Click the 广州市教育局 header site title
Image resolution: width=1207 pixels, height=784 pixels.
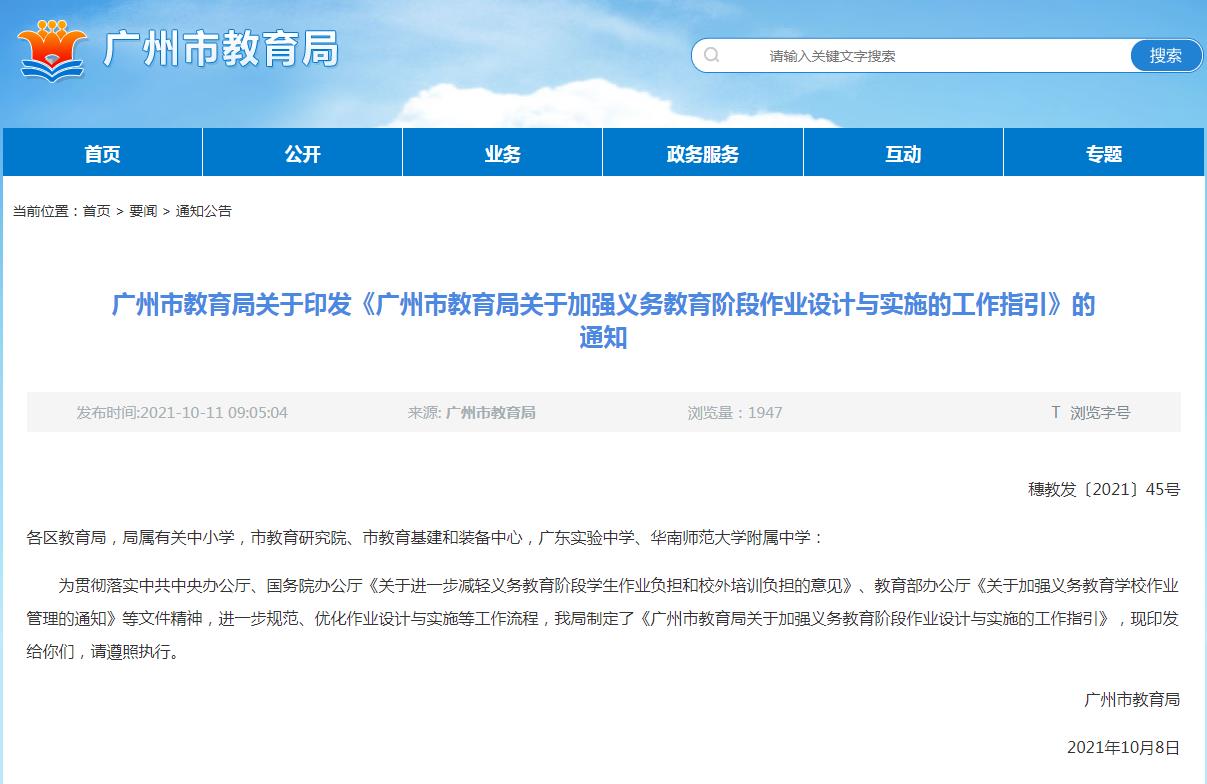[x=221, y=49]
